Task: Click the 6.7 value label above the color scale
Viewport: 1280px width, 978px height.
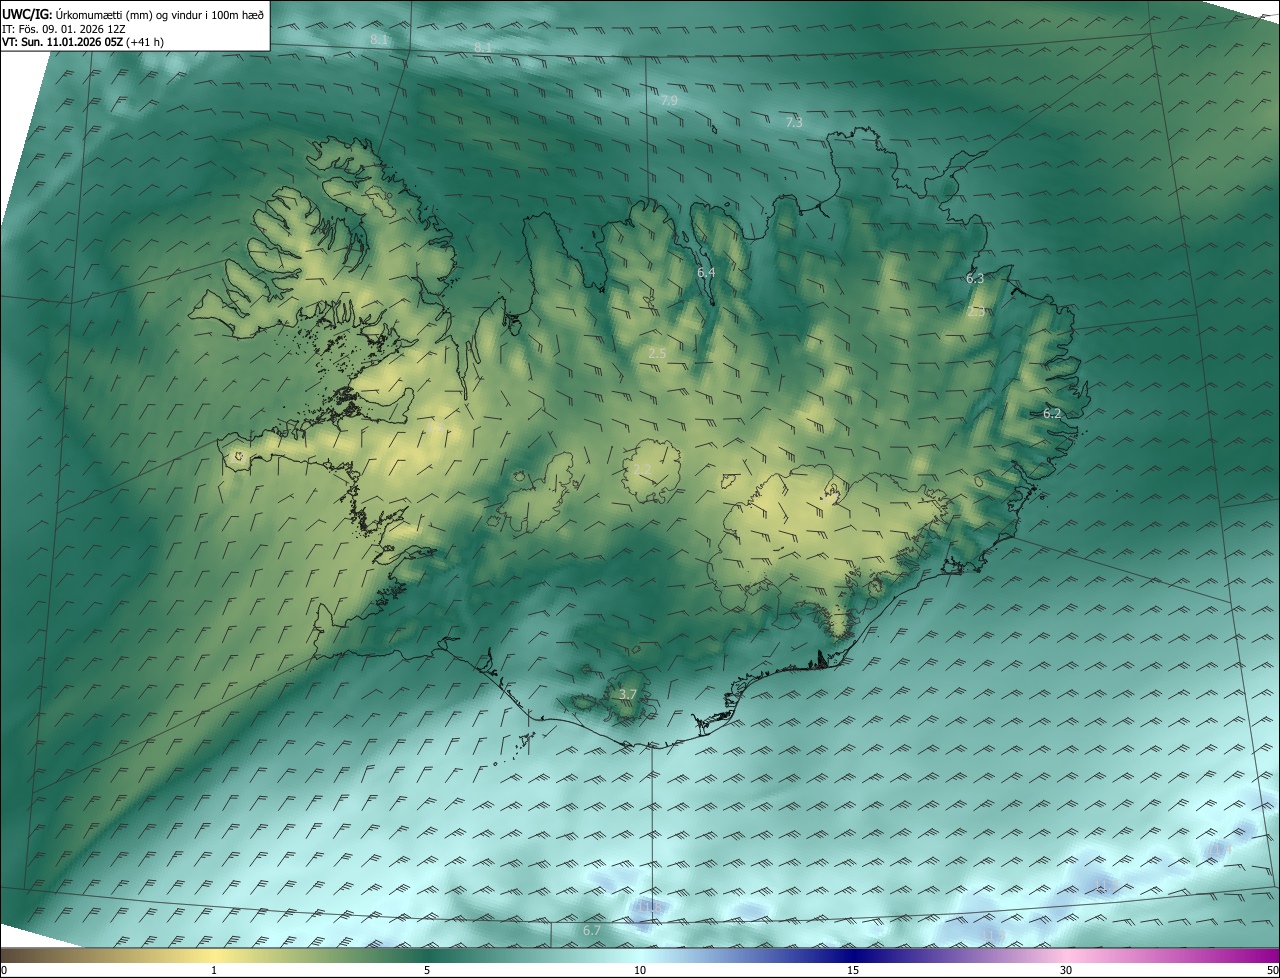Action: click(592, 931)
